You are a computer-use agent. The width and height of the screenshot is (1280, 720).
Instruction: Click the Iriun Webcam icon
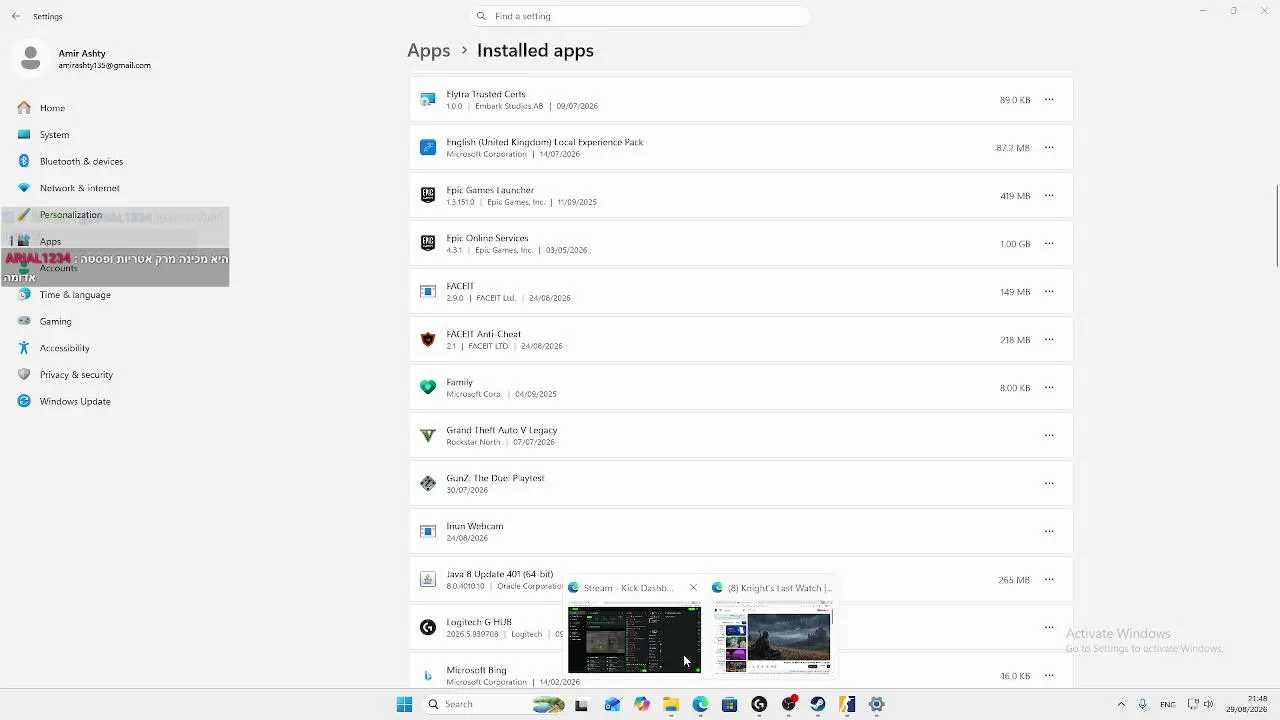click(x=428, y=532)
